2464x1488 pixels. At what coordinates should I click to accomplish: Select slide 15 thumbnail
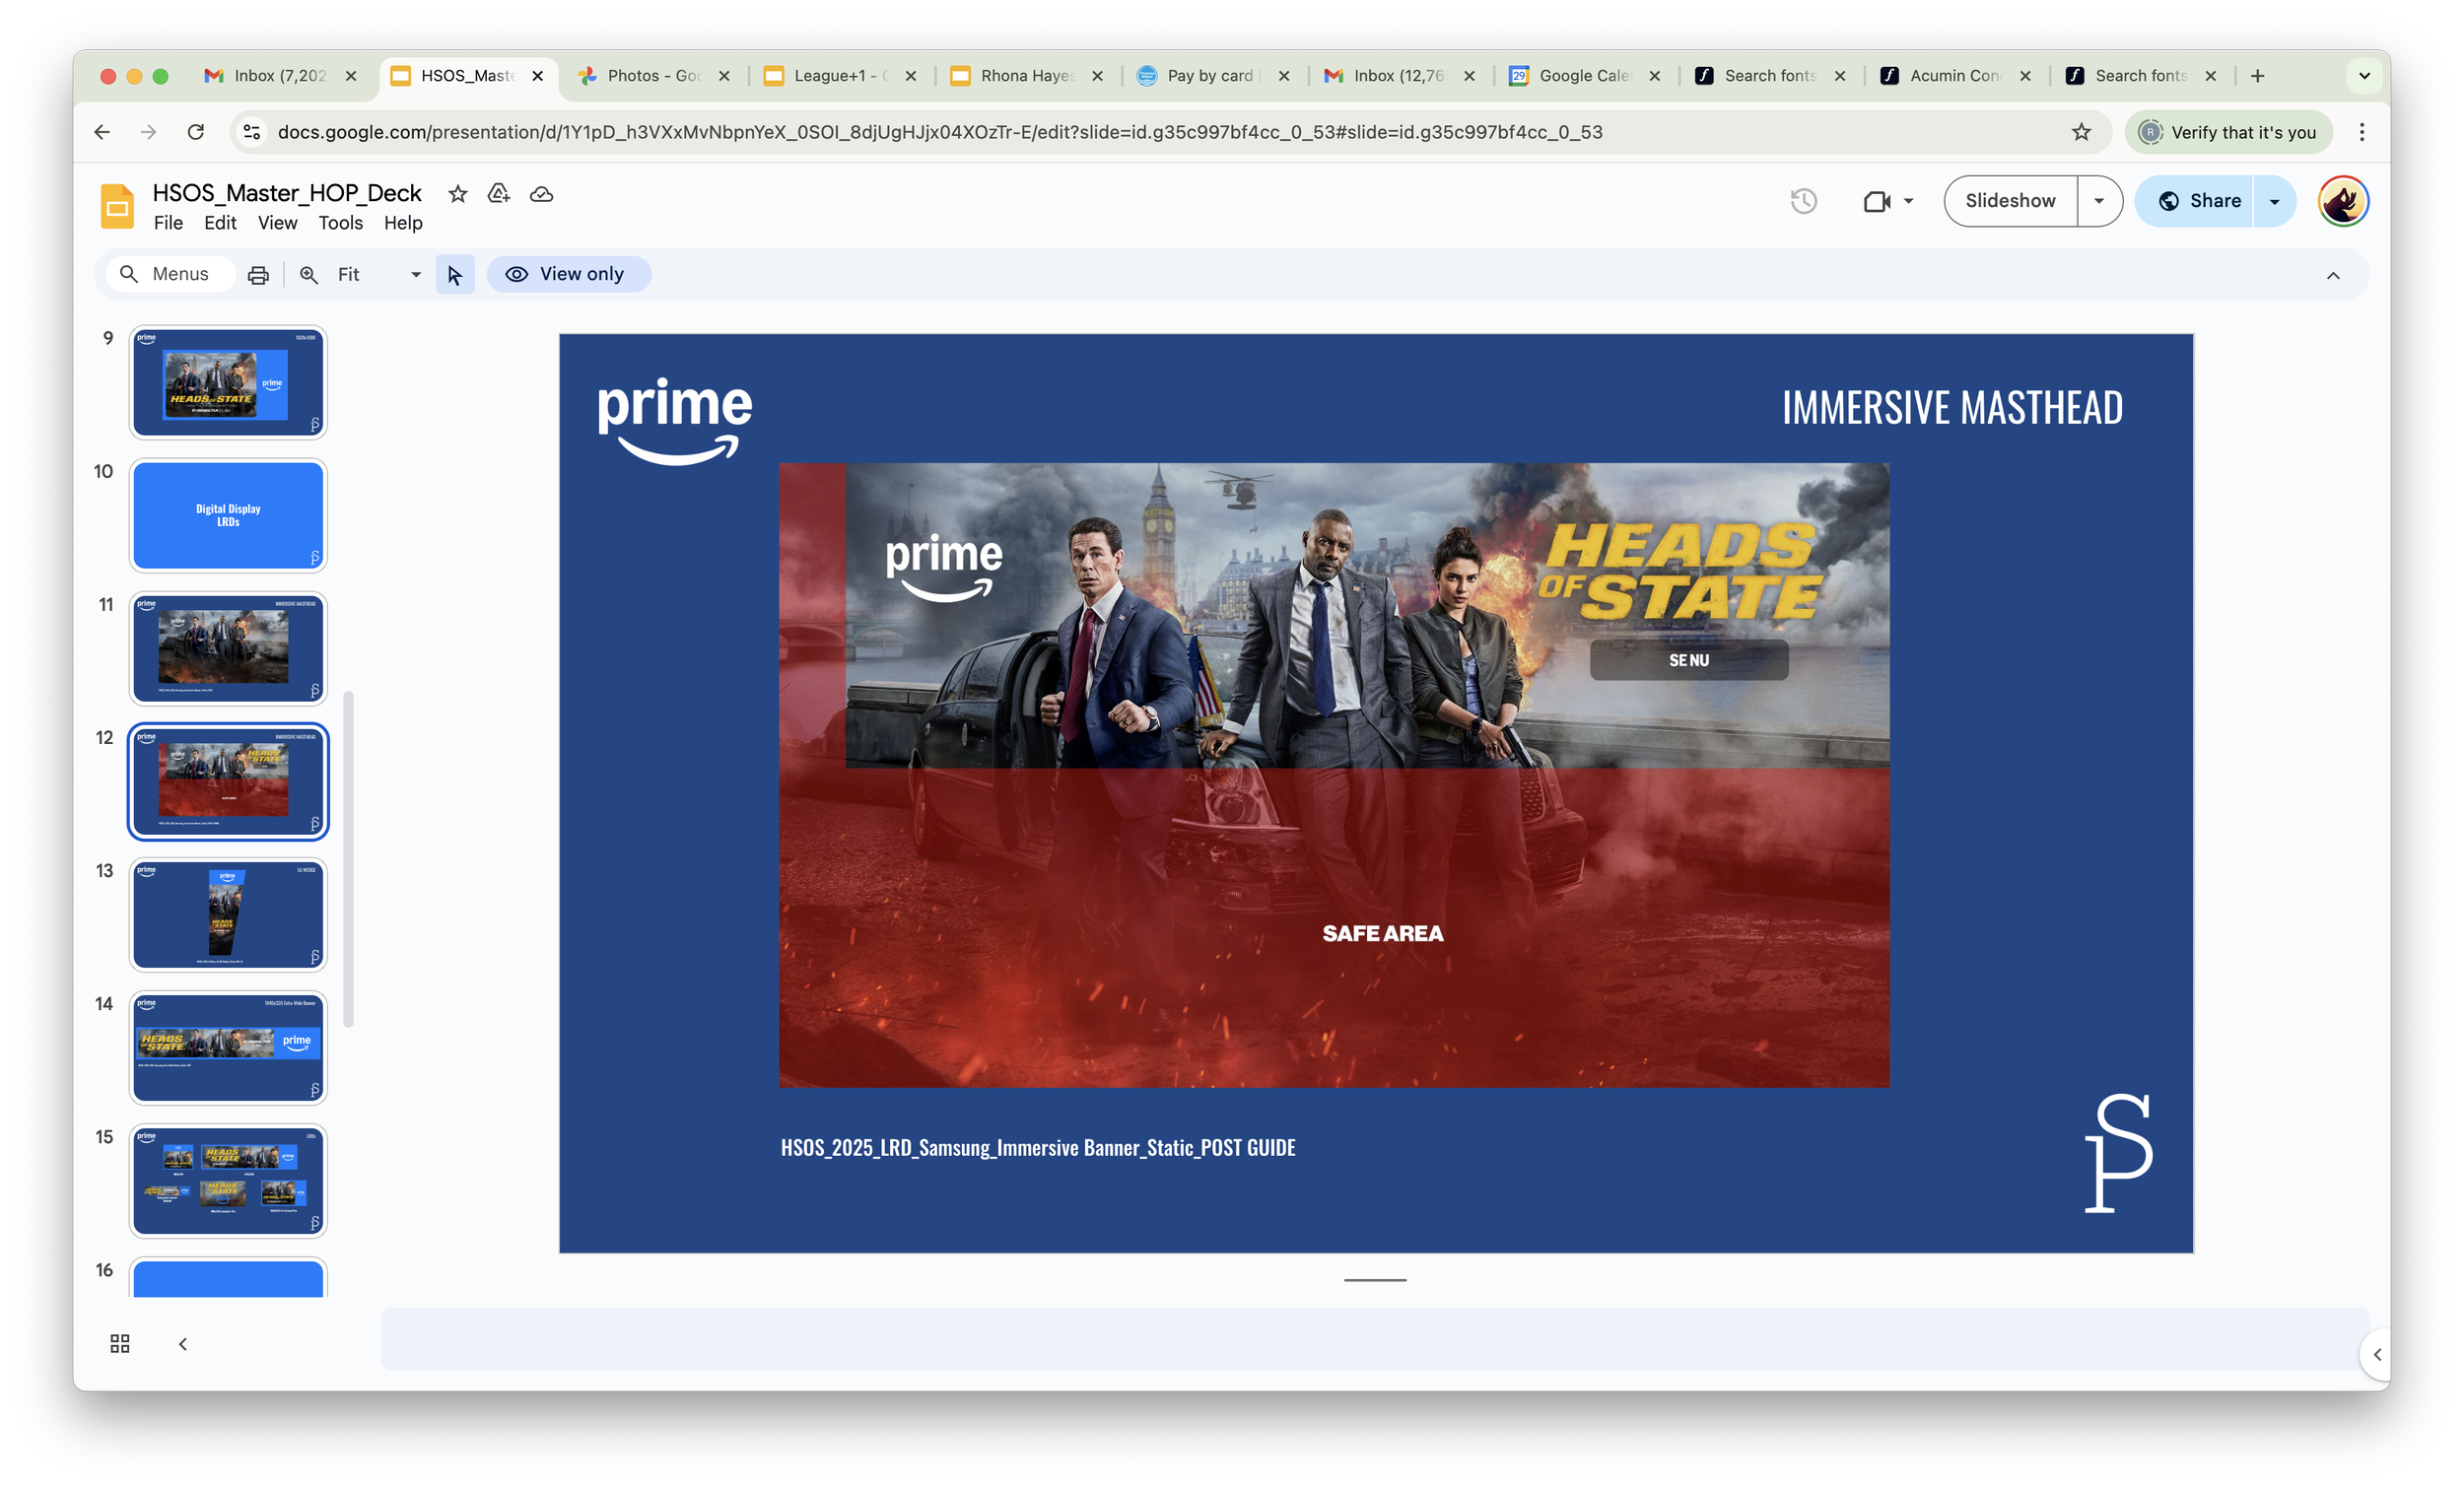(x=228, y=1181)
